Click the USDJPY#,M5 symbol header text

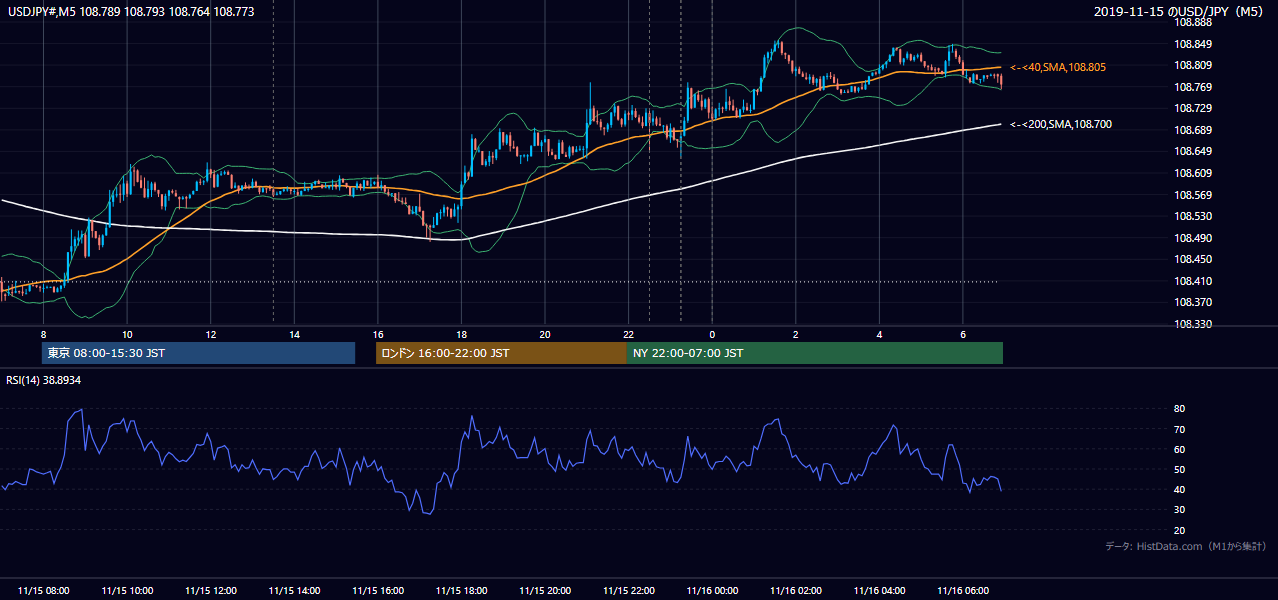click(x=130, y=12)
